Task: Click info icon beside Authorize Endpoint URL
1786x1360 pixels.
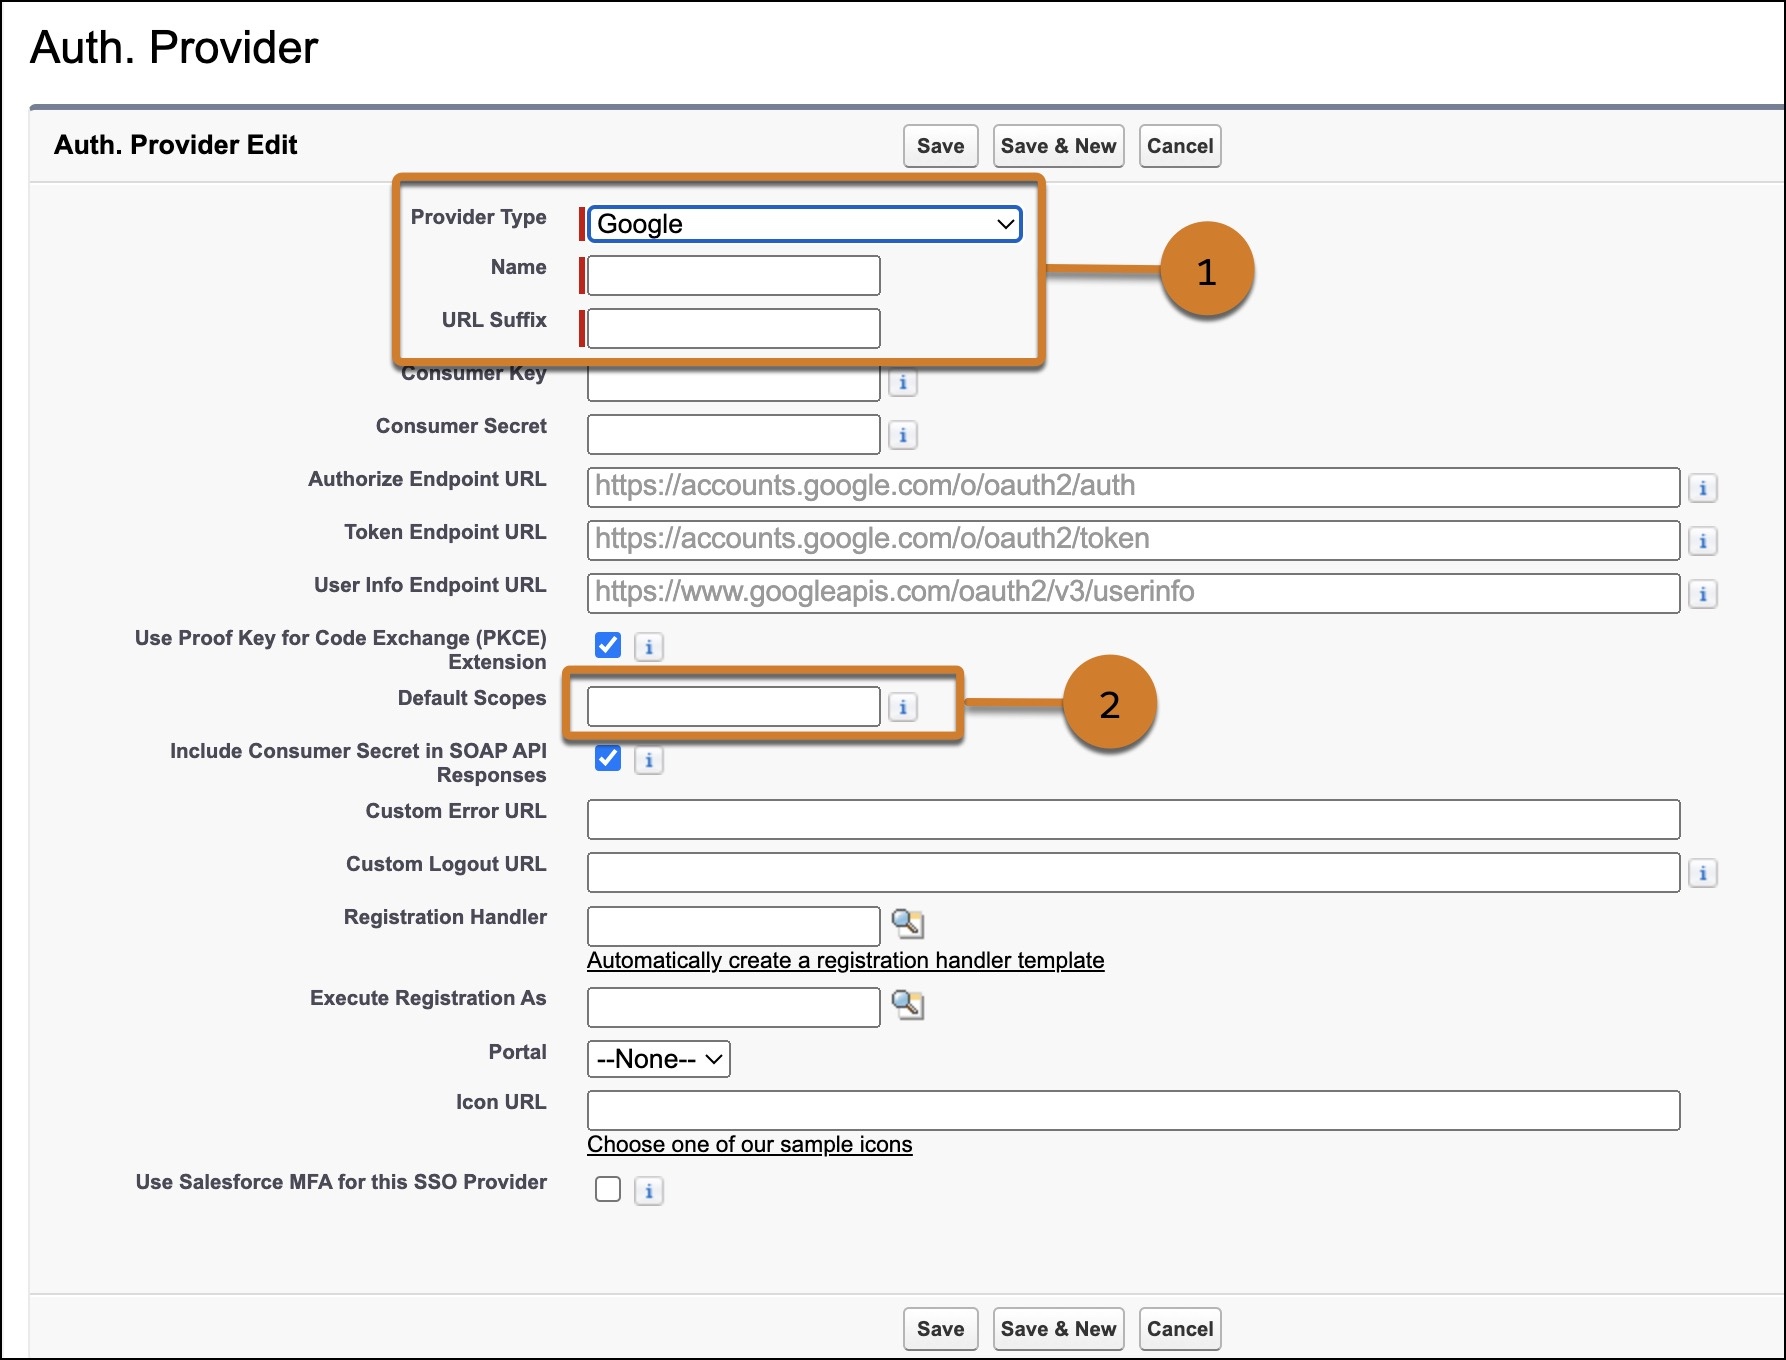Action: click(1702, 488)
